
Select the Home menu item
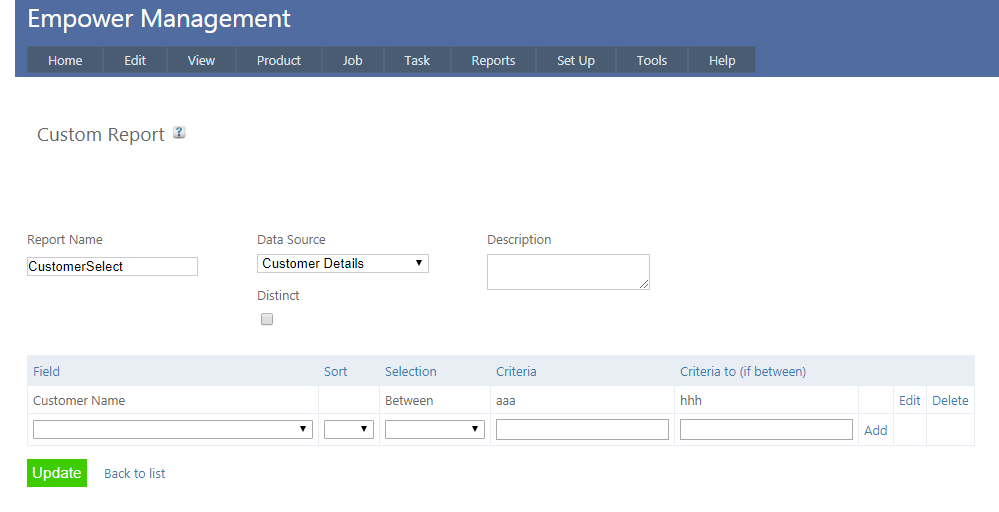coord(65,61)
